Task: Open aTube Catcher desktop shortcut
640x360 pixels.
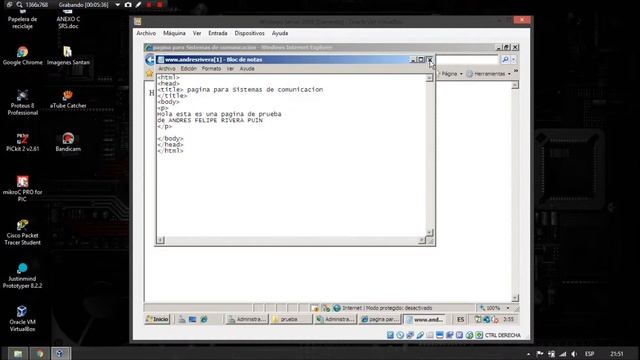Action: tap(68, 99)
